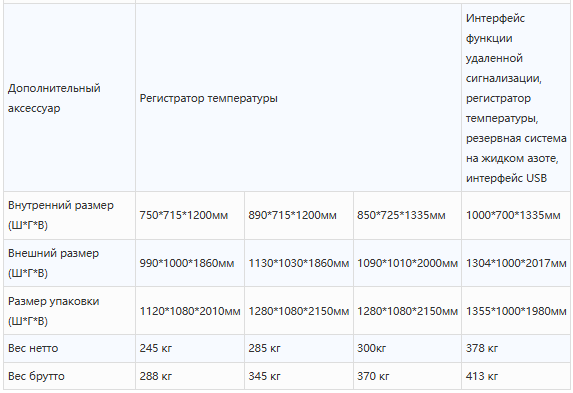Click the 'Вес нетто' row label
This screenshot has width=573, height=393.
point(33,348)
